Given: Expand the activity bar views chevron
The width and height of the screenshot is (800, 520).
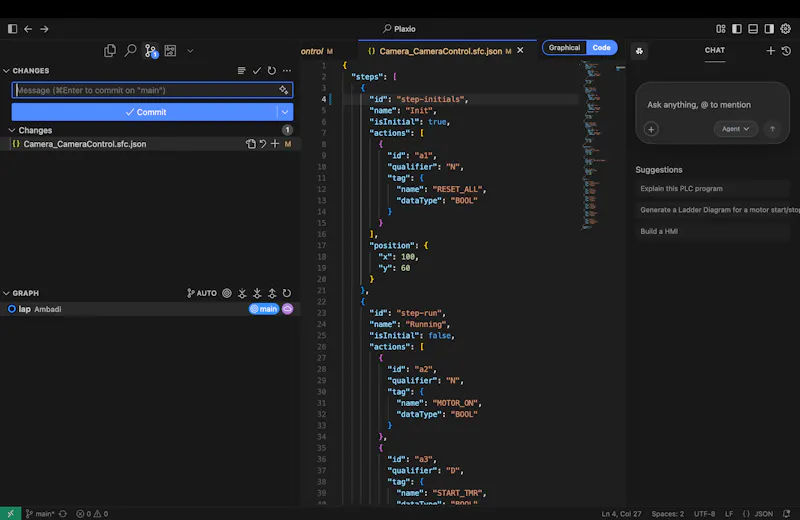Looking at the screenshot, I should [x=190, y=51].
